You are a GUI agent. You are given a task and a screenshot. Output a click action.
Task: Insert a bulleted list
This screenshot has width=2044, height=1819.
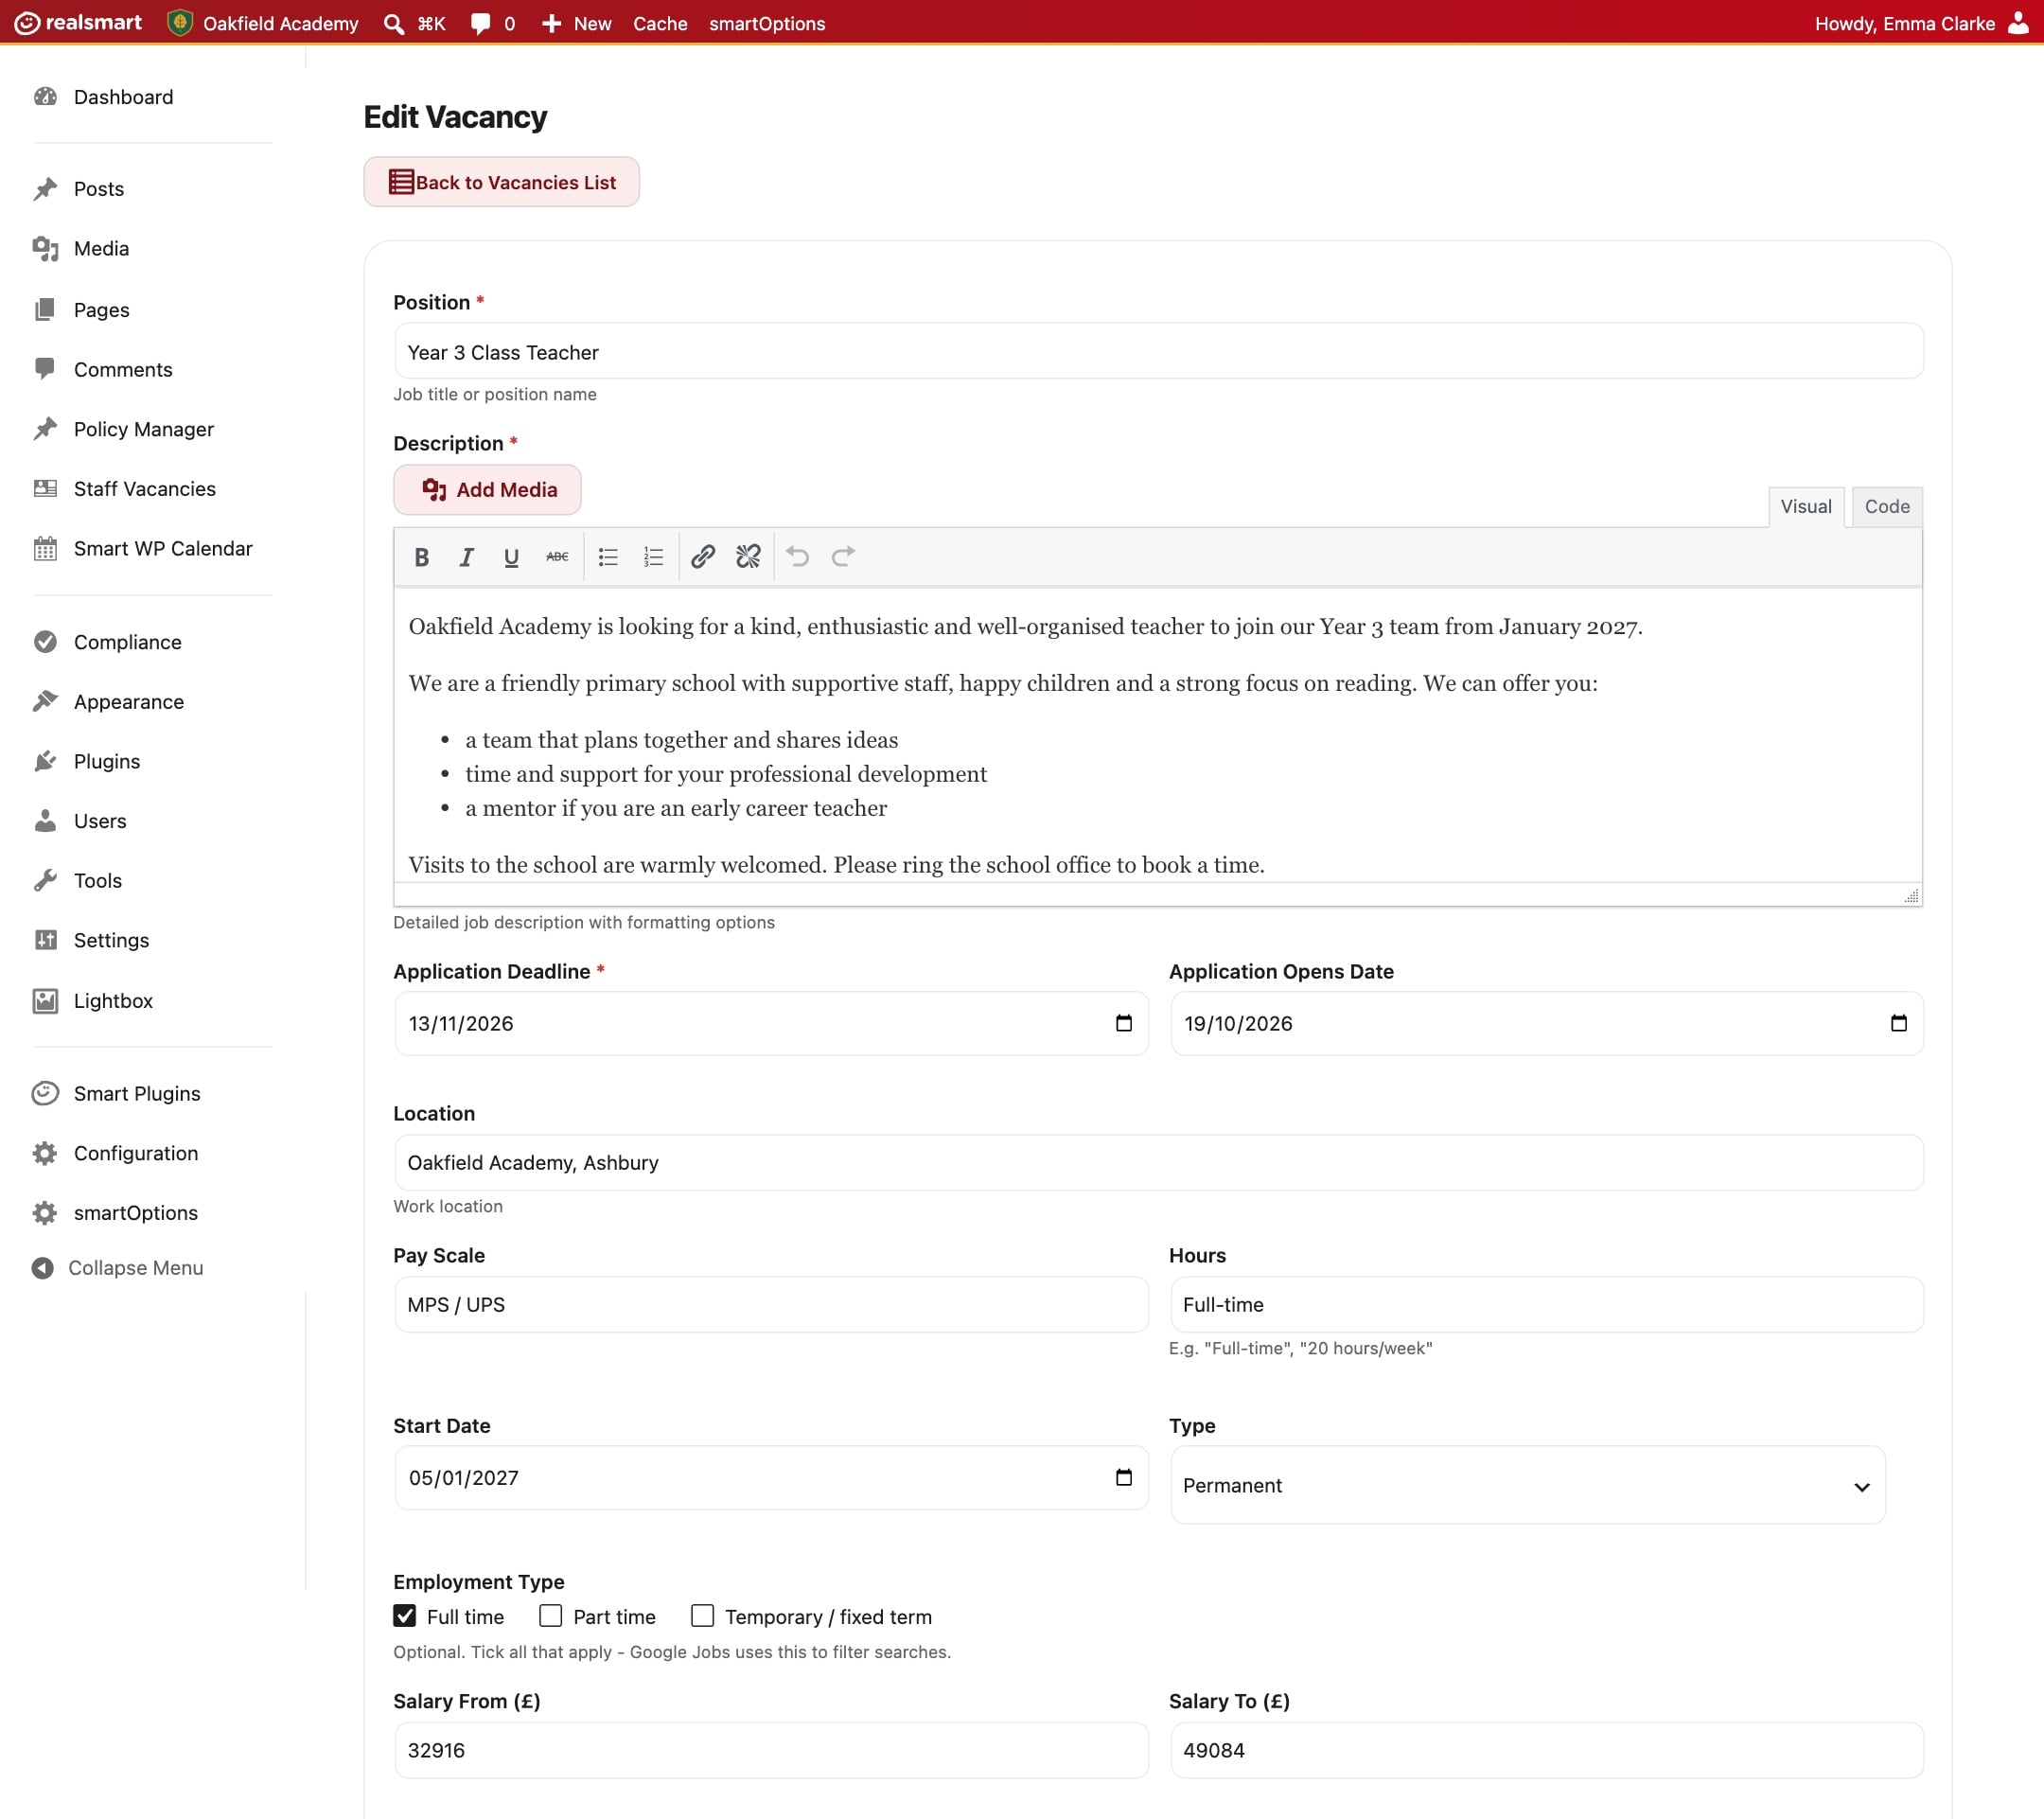[x=608, y=557]
